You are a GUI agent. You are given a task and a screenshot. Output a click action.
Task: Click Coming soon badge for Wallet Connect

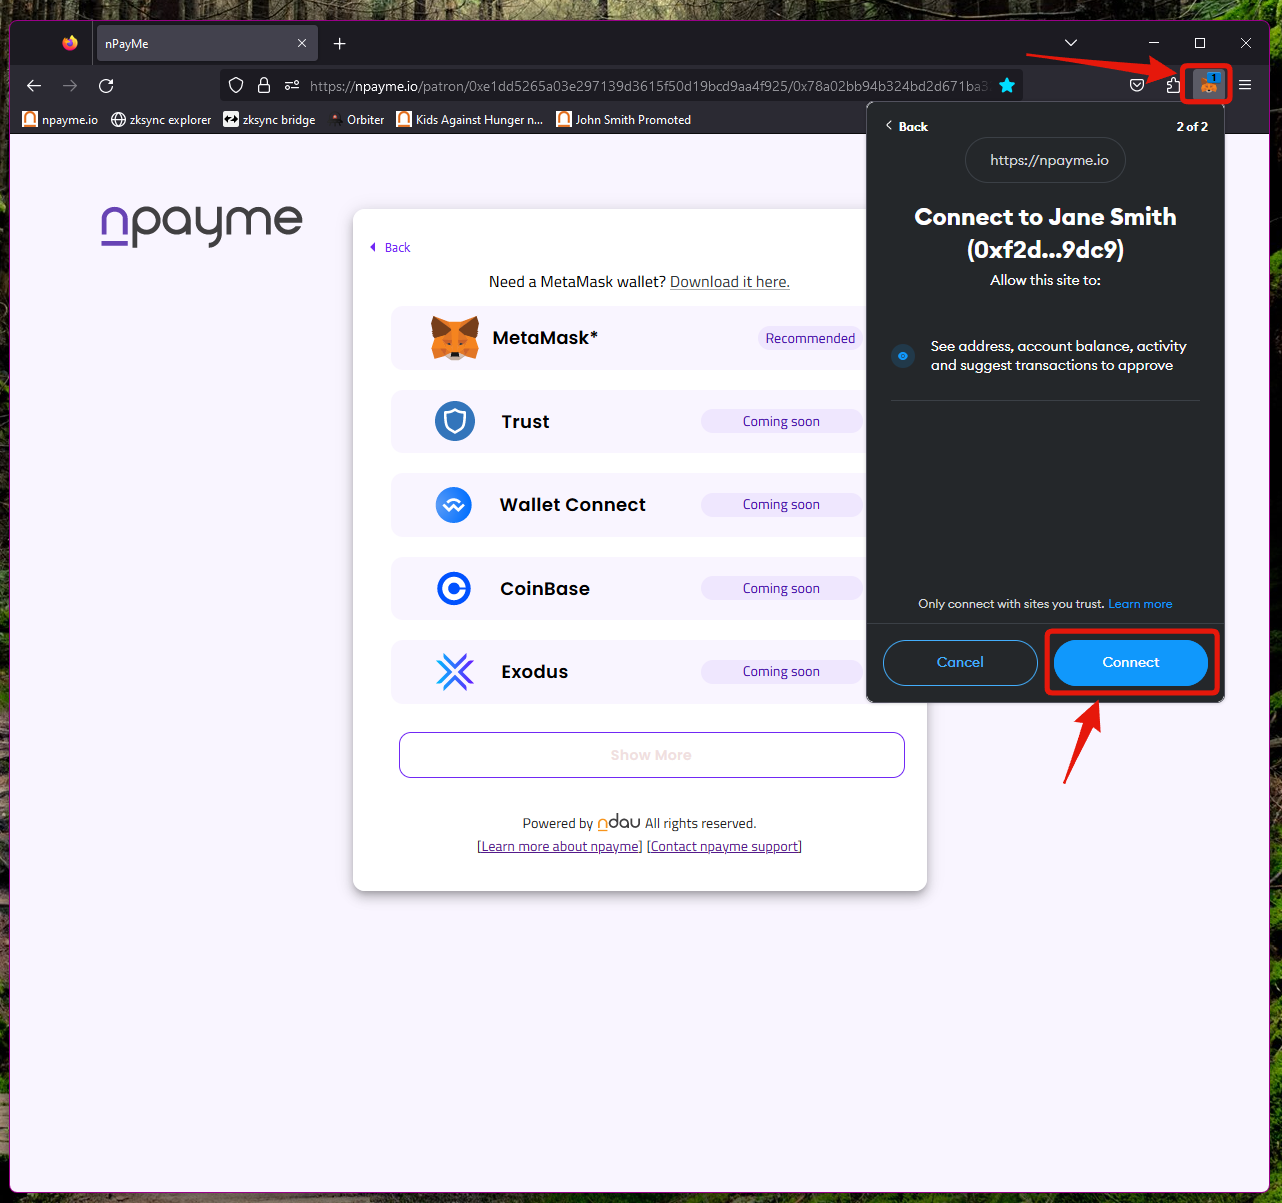click(781, 504)
